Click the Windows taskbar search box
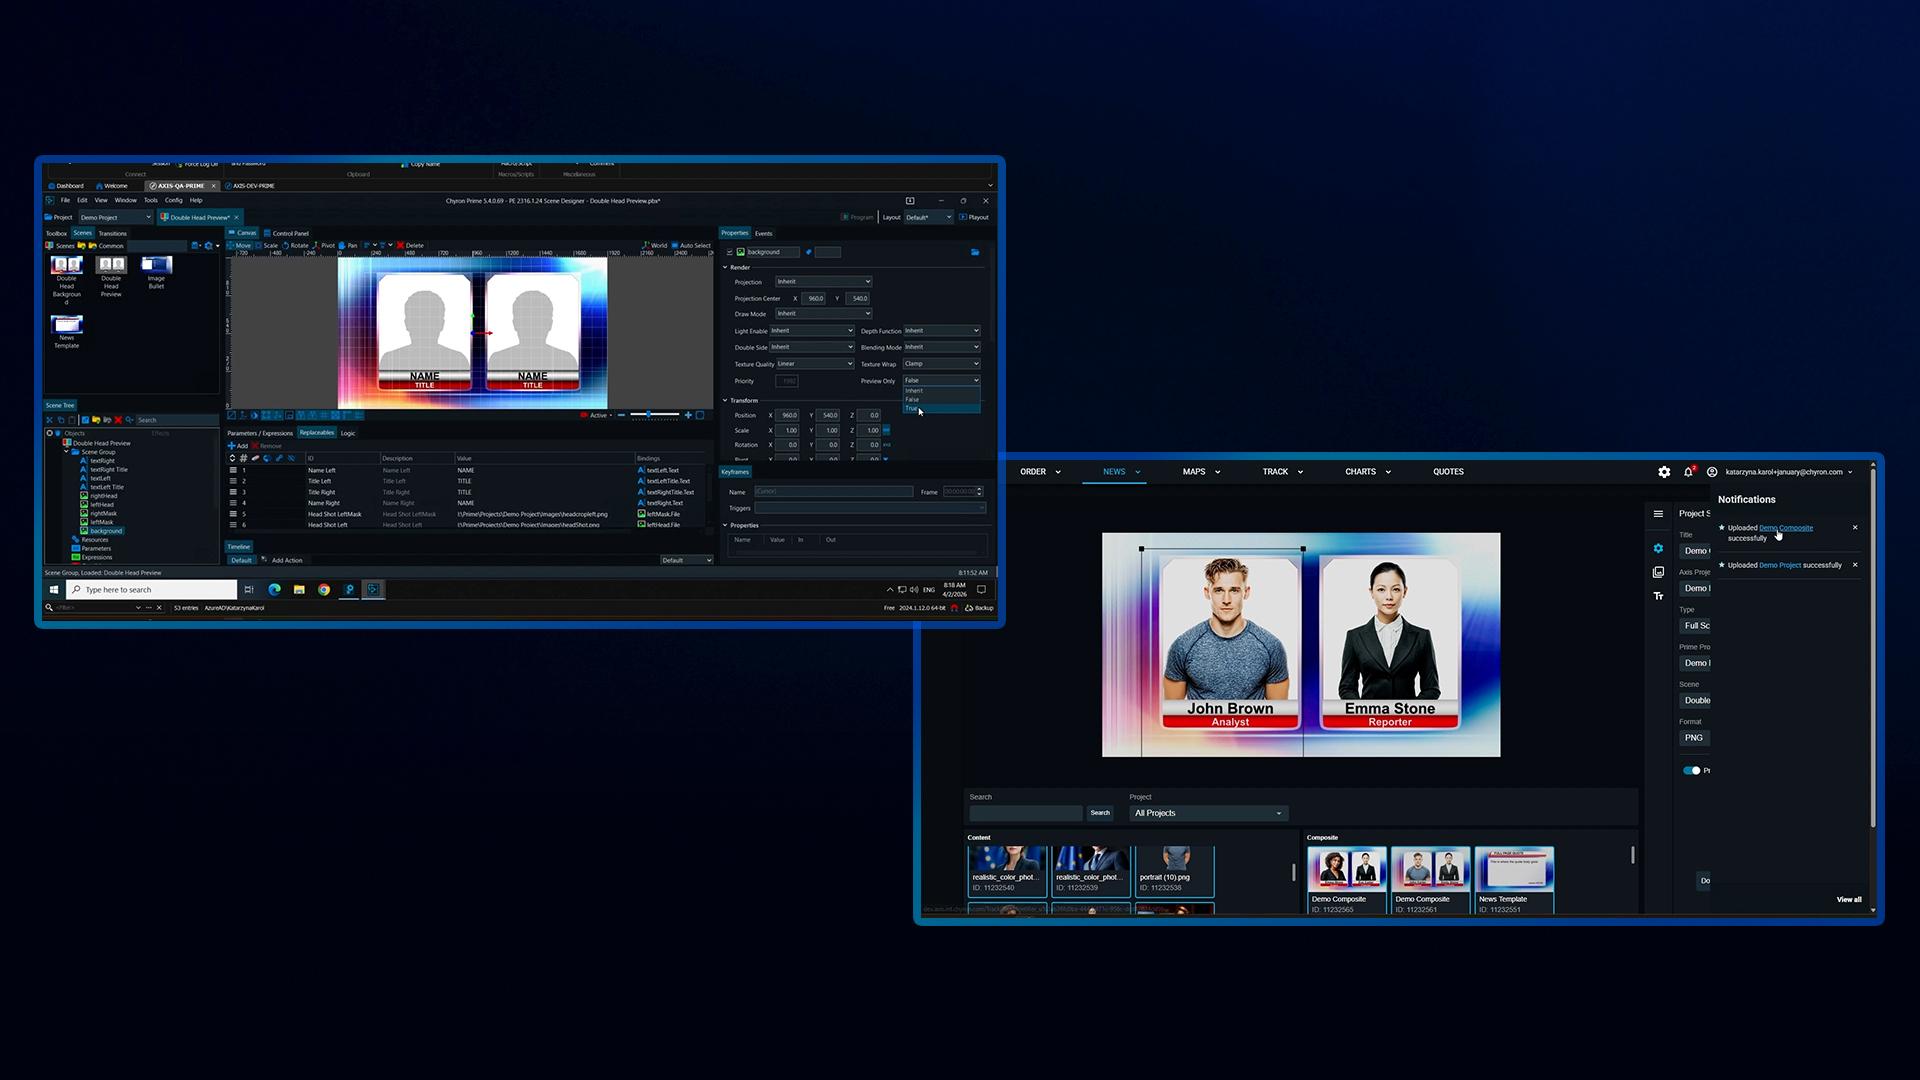The height and width of the screenshot is (1080, 1920). pyautogui.click(x=152, y=590)
